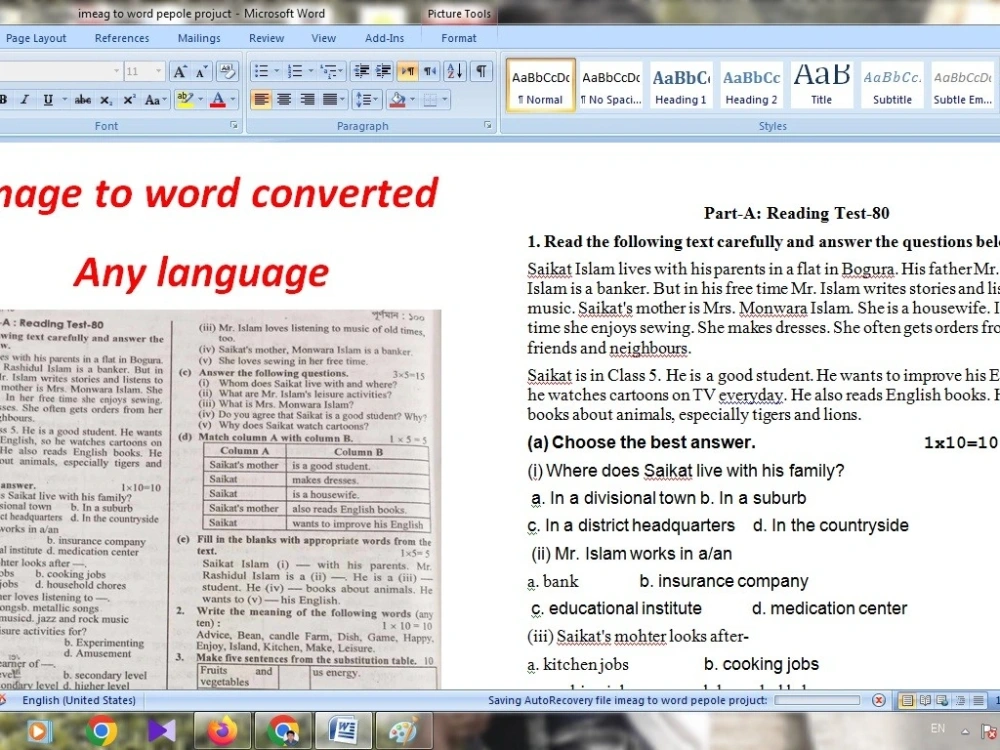
Task: Apply the Title style
Action: pos(821,85)
